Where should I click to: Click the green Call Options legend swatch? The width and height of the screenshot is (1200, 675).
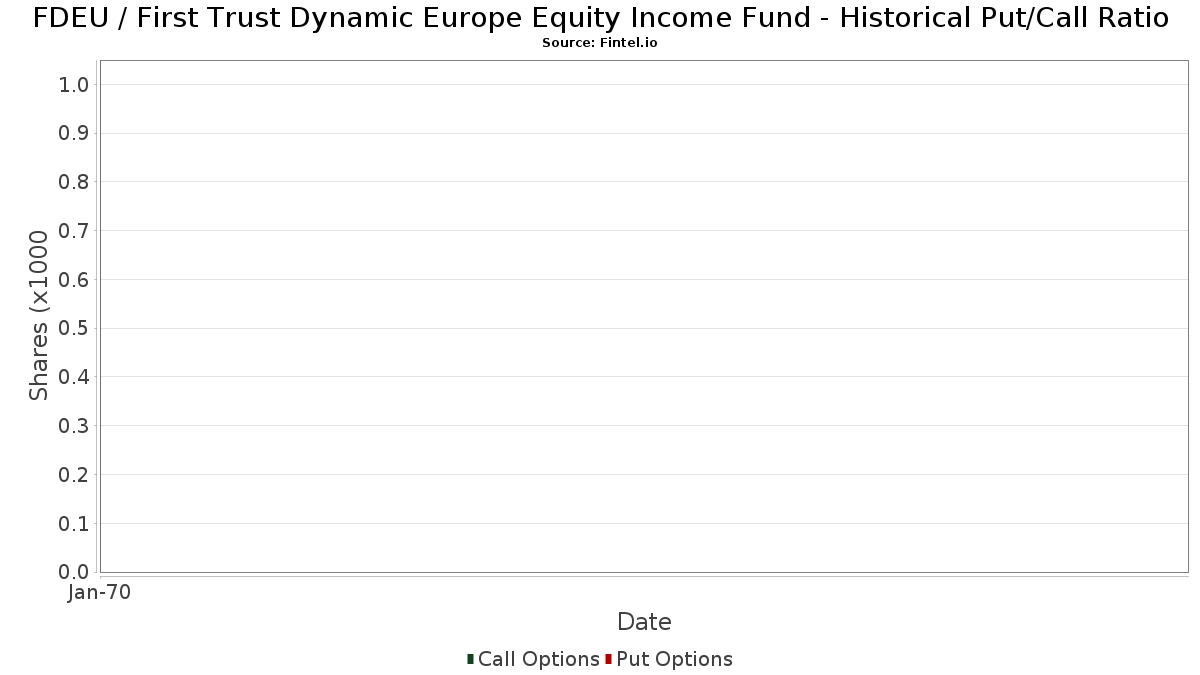[x=470, y=659]
